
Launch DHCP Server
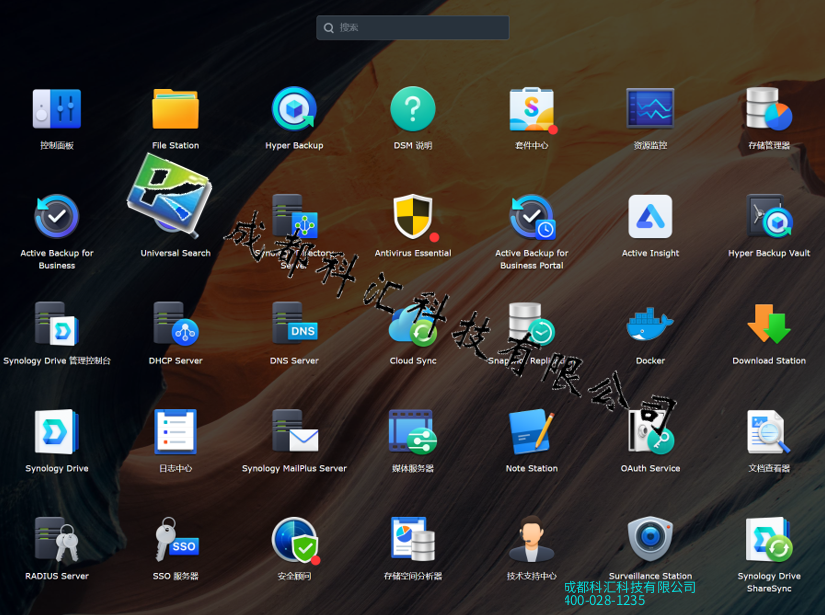pyautogui.click(x=175, y=324)
